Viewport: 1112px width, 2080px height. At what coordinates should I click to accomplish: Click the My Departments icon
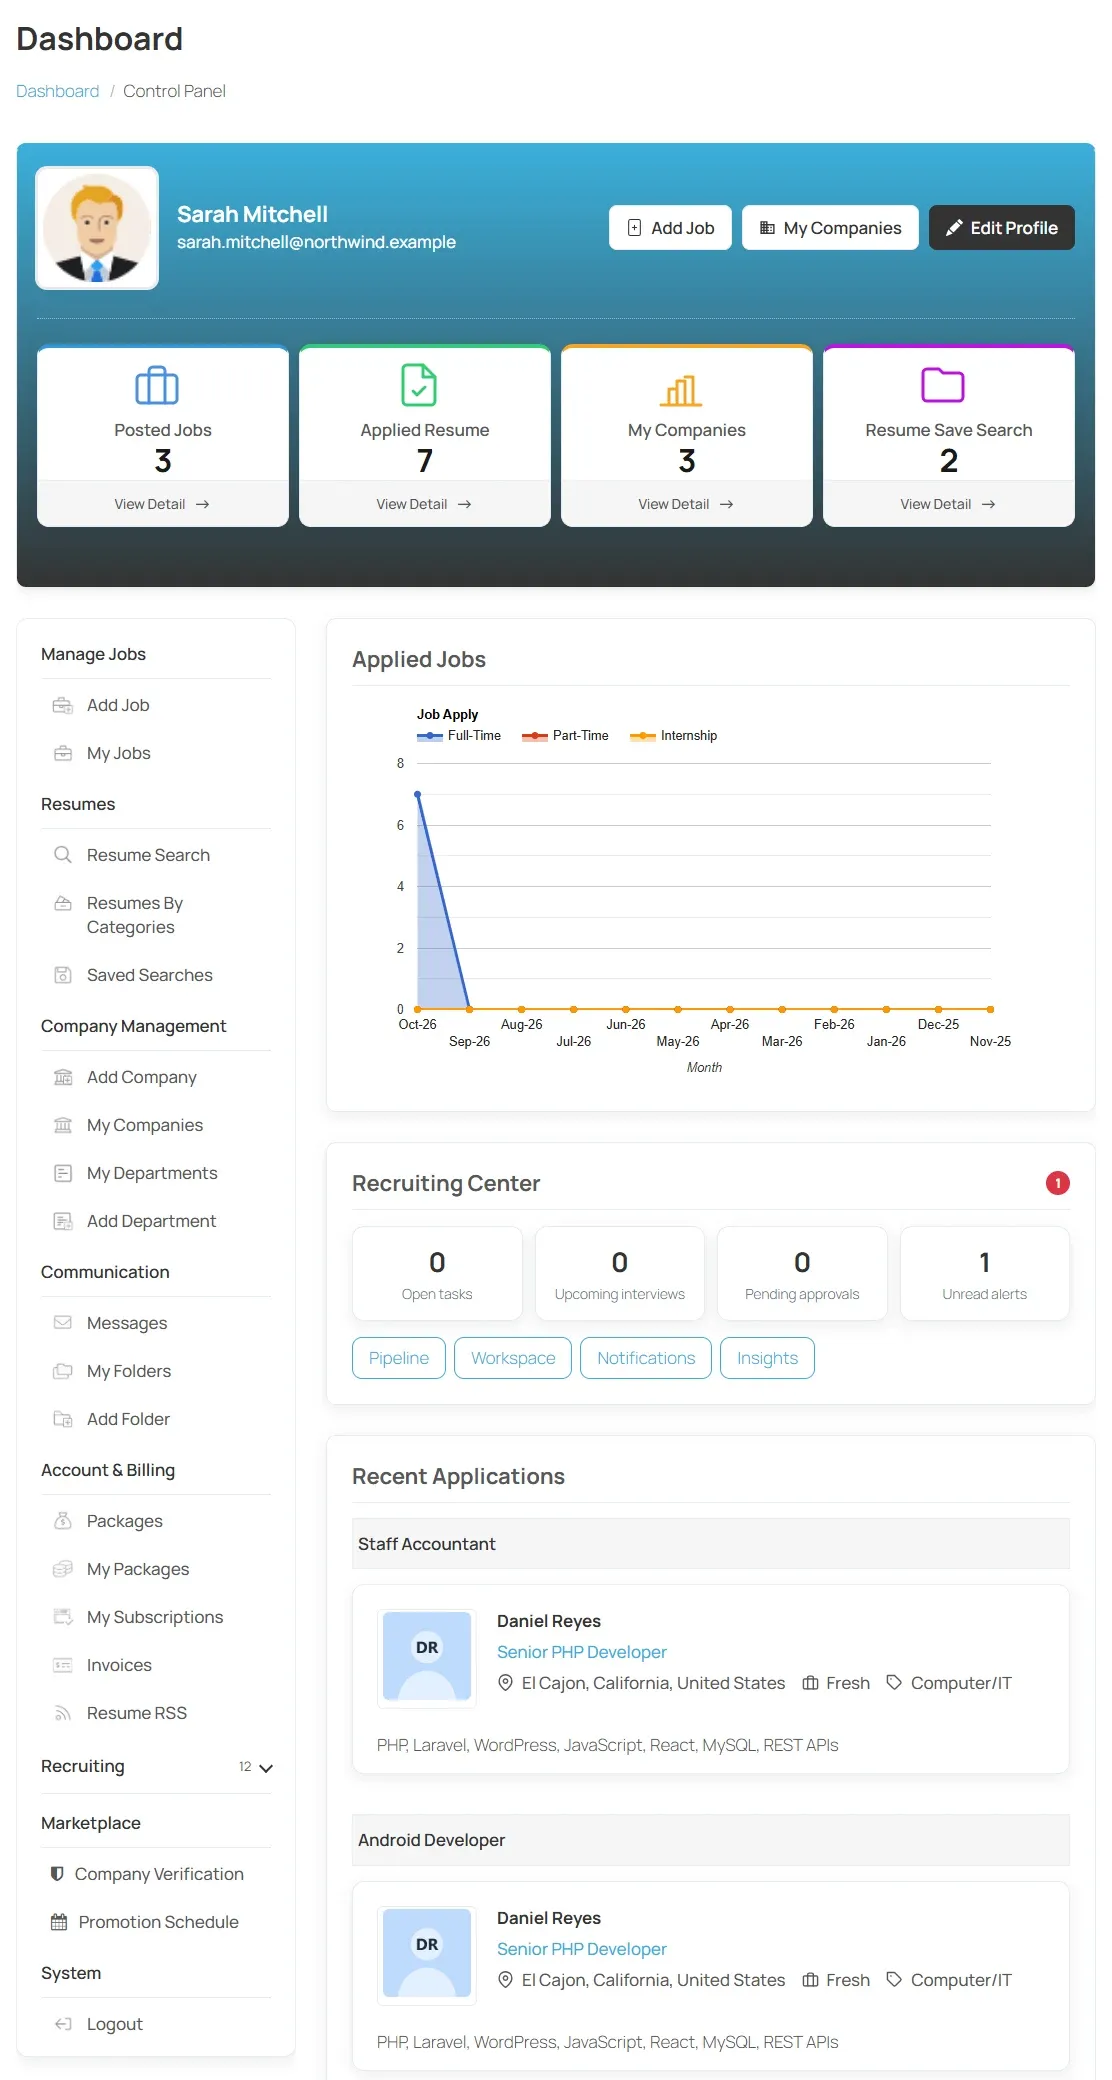pos(63,1173)
